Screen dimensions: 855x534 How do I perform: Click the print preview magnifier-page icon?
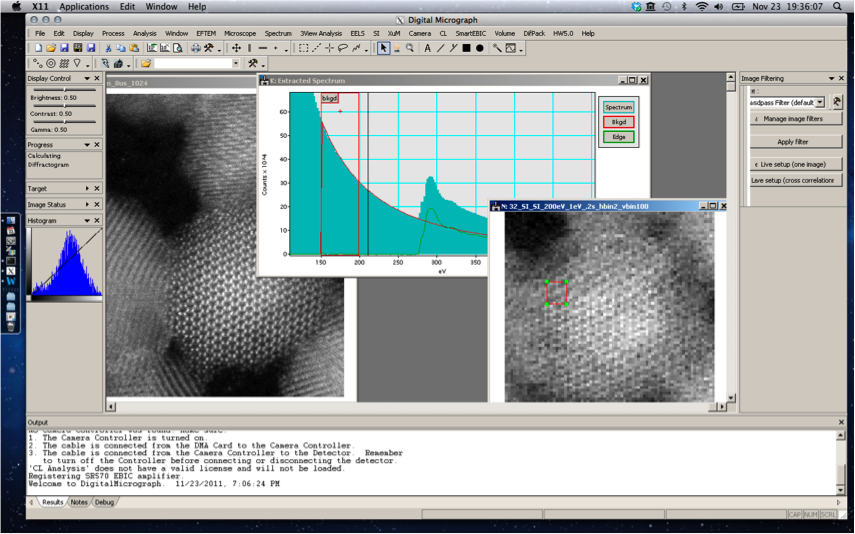(178, 49)
